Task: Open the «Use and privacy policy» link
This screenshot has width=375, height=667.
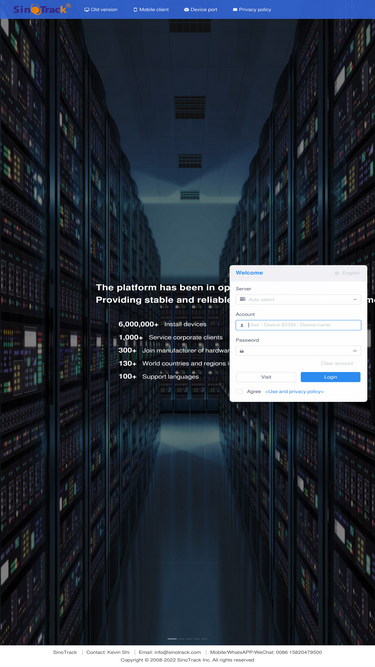Action: click(x=294, y=391)
